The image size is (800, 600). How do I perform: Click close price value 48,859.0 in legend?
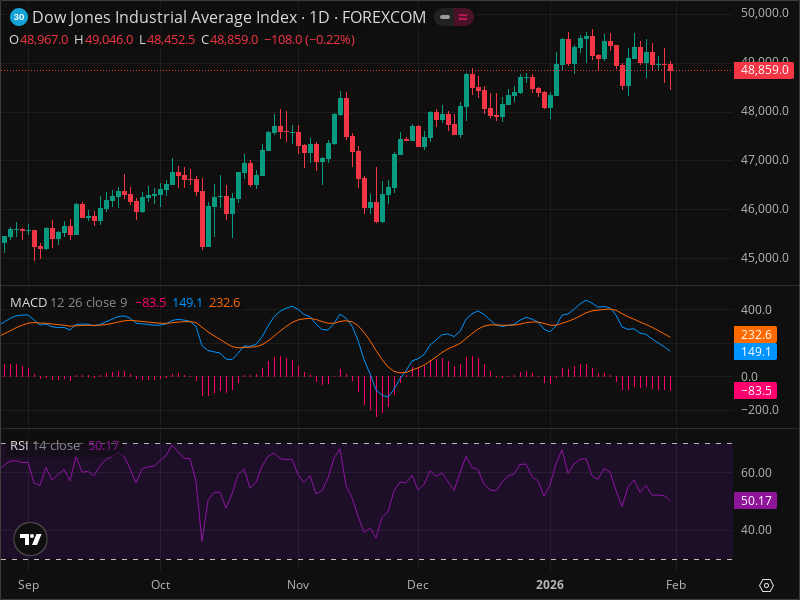(x=234, y=40)
